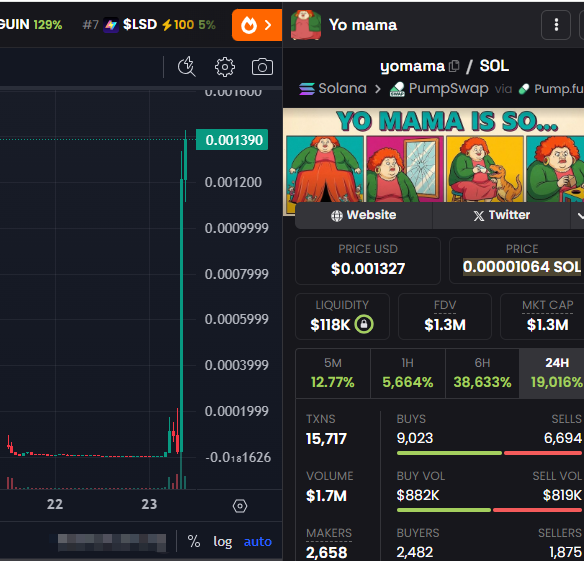Open chart settings gear icon
This screenshot has height=561, width=584.
225,67
